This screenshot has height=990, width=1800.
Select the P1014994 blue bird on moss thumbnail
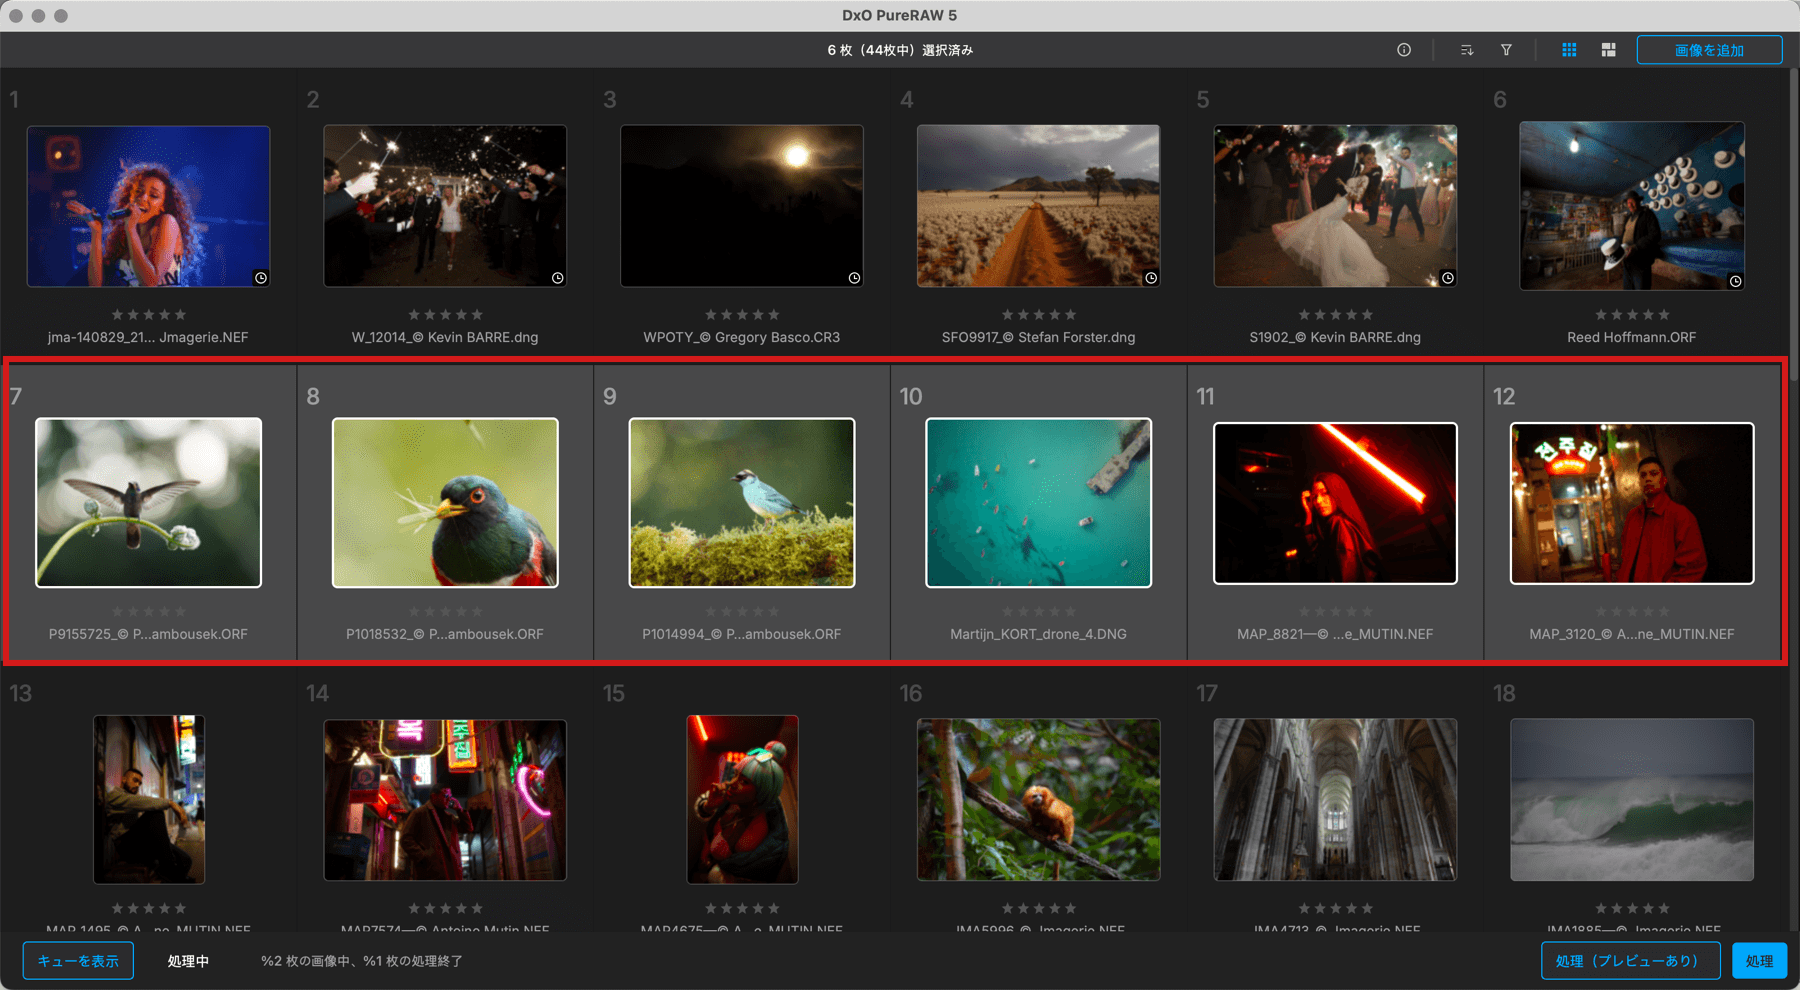(742, 502)
